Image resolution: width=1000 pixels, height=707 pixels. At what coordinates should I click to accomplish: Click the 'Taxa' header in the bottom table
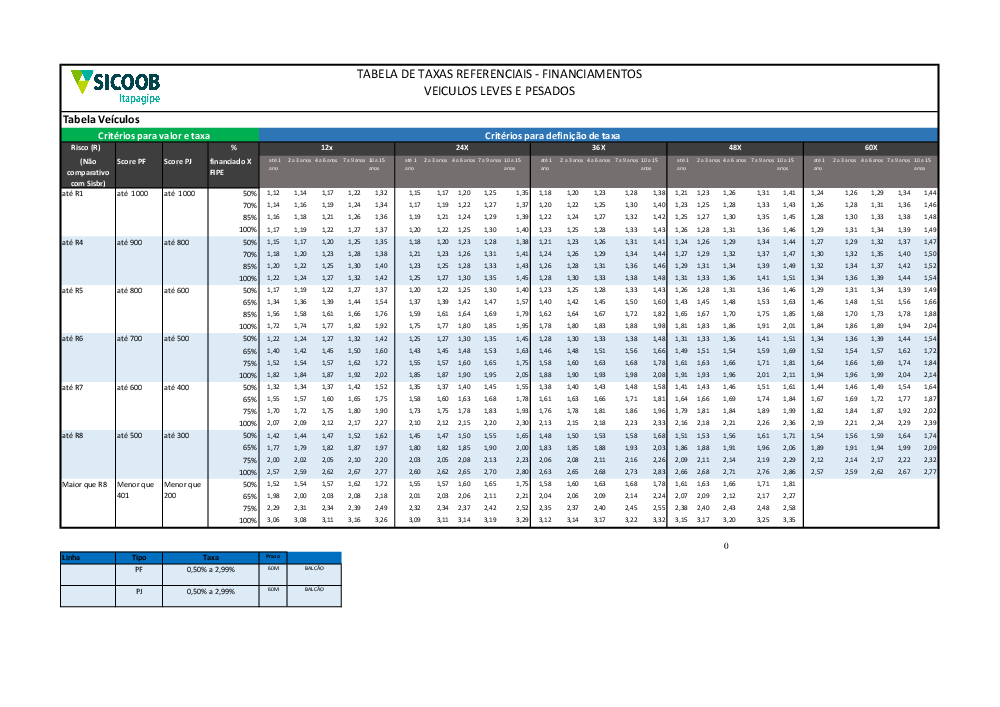tap(210, 557)
